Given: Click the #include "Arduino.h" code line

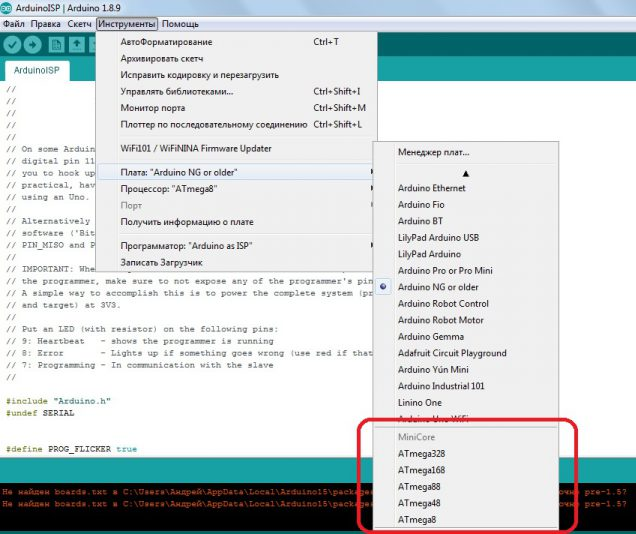Looking at the screenshot, I should (x=58, y=401).
